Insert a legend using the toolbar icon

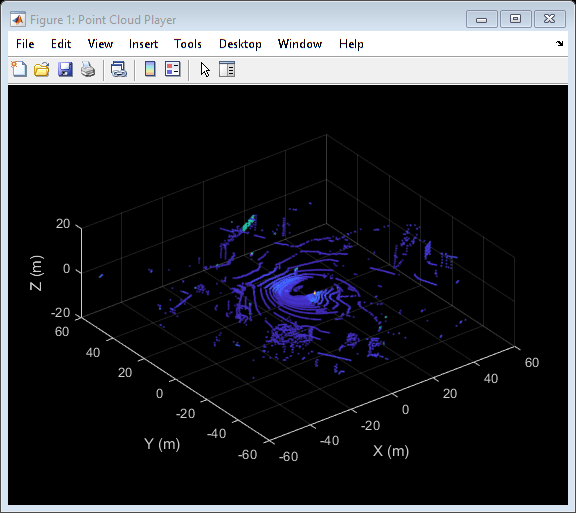(x=173, y=69)
